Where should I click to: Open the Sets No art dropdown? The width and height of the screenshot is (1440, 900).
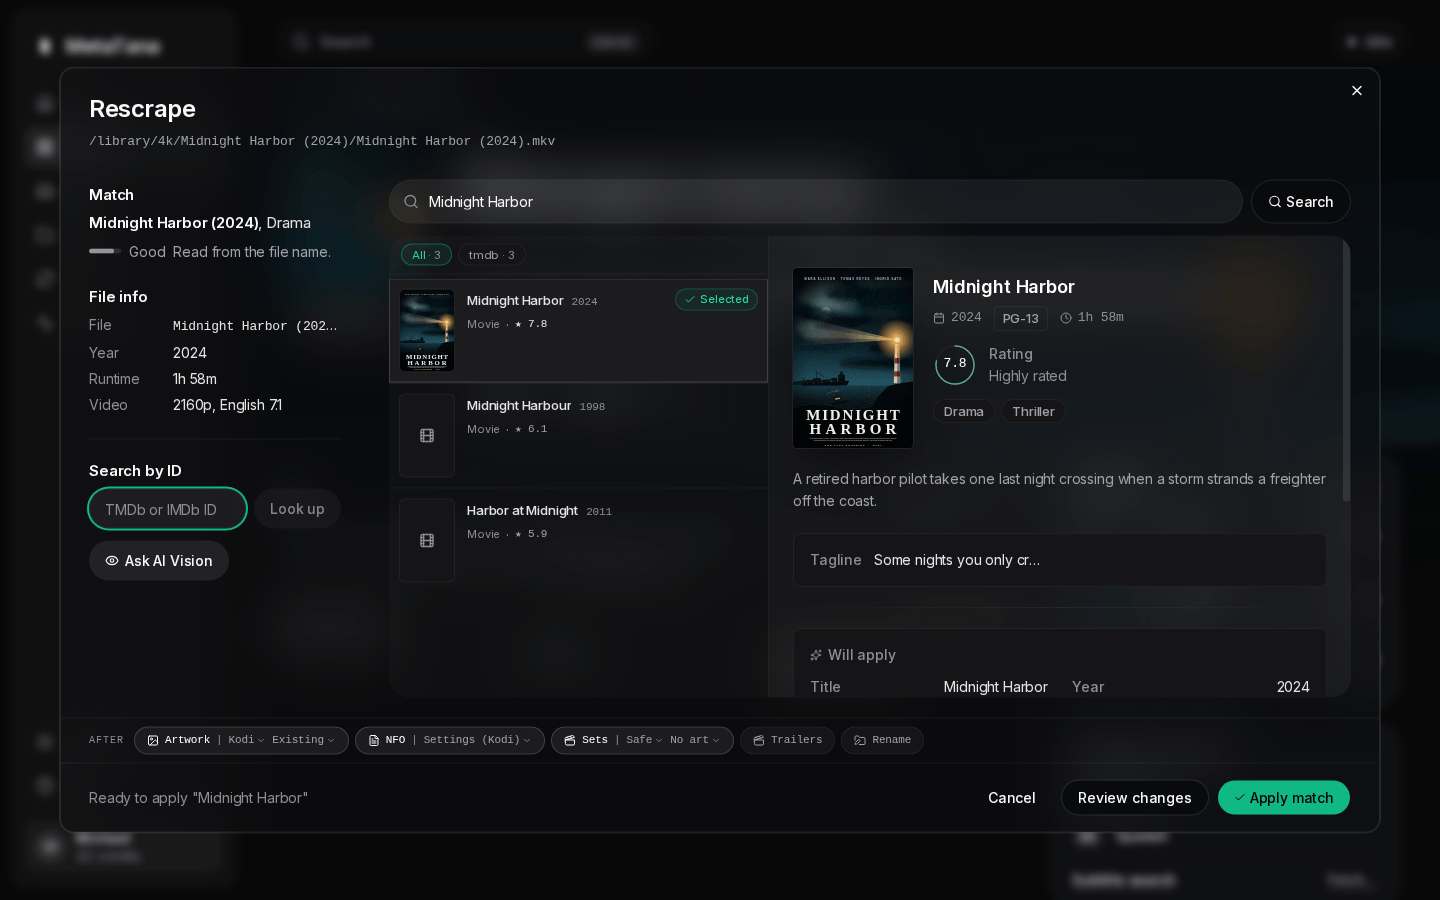695,741
